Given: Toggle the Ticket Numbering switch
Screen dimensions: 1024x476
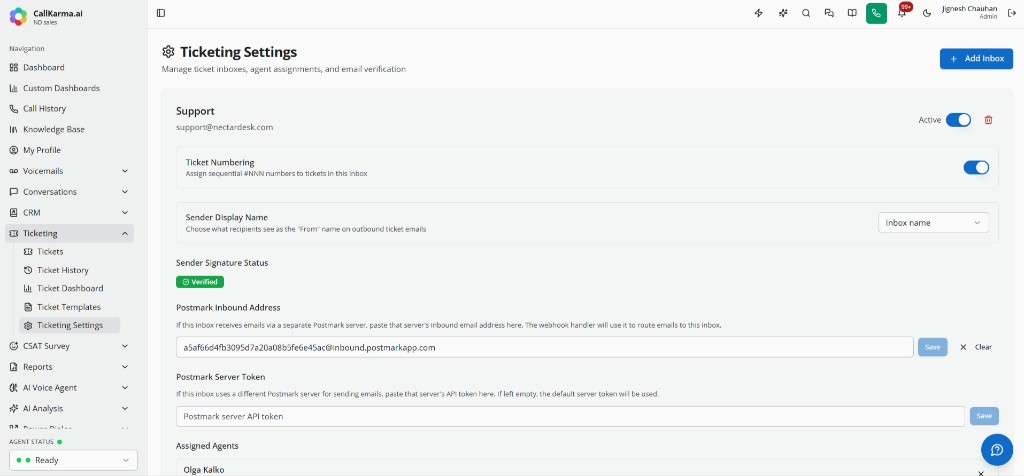Looking at the screenshot, I should point(976,168).
